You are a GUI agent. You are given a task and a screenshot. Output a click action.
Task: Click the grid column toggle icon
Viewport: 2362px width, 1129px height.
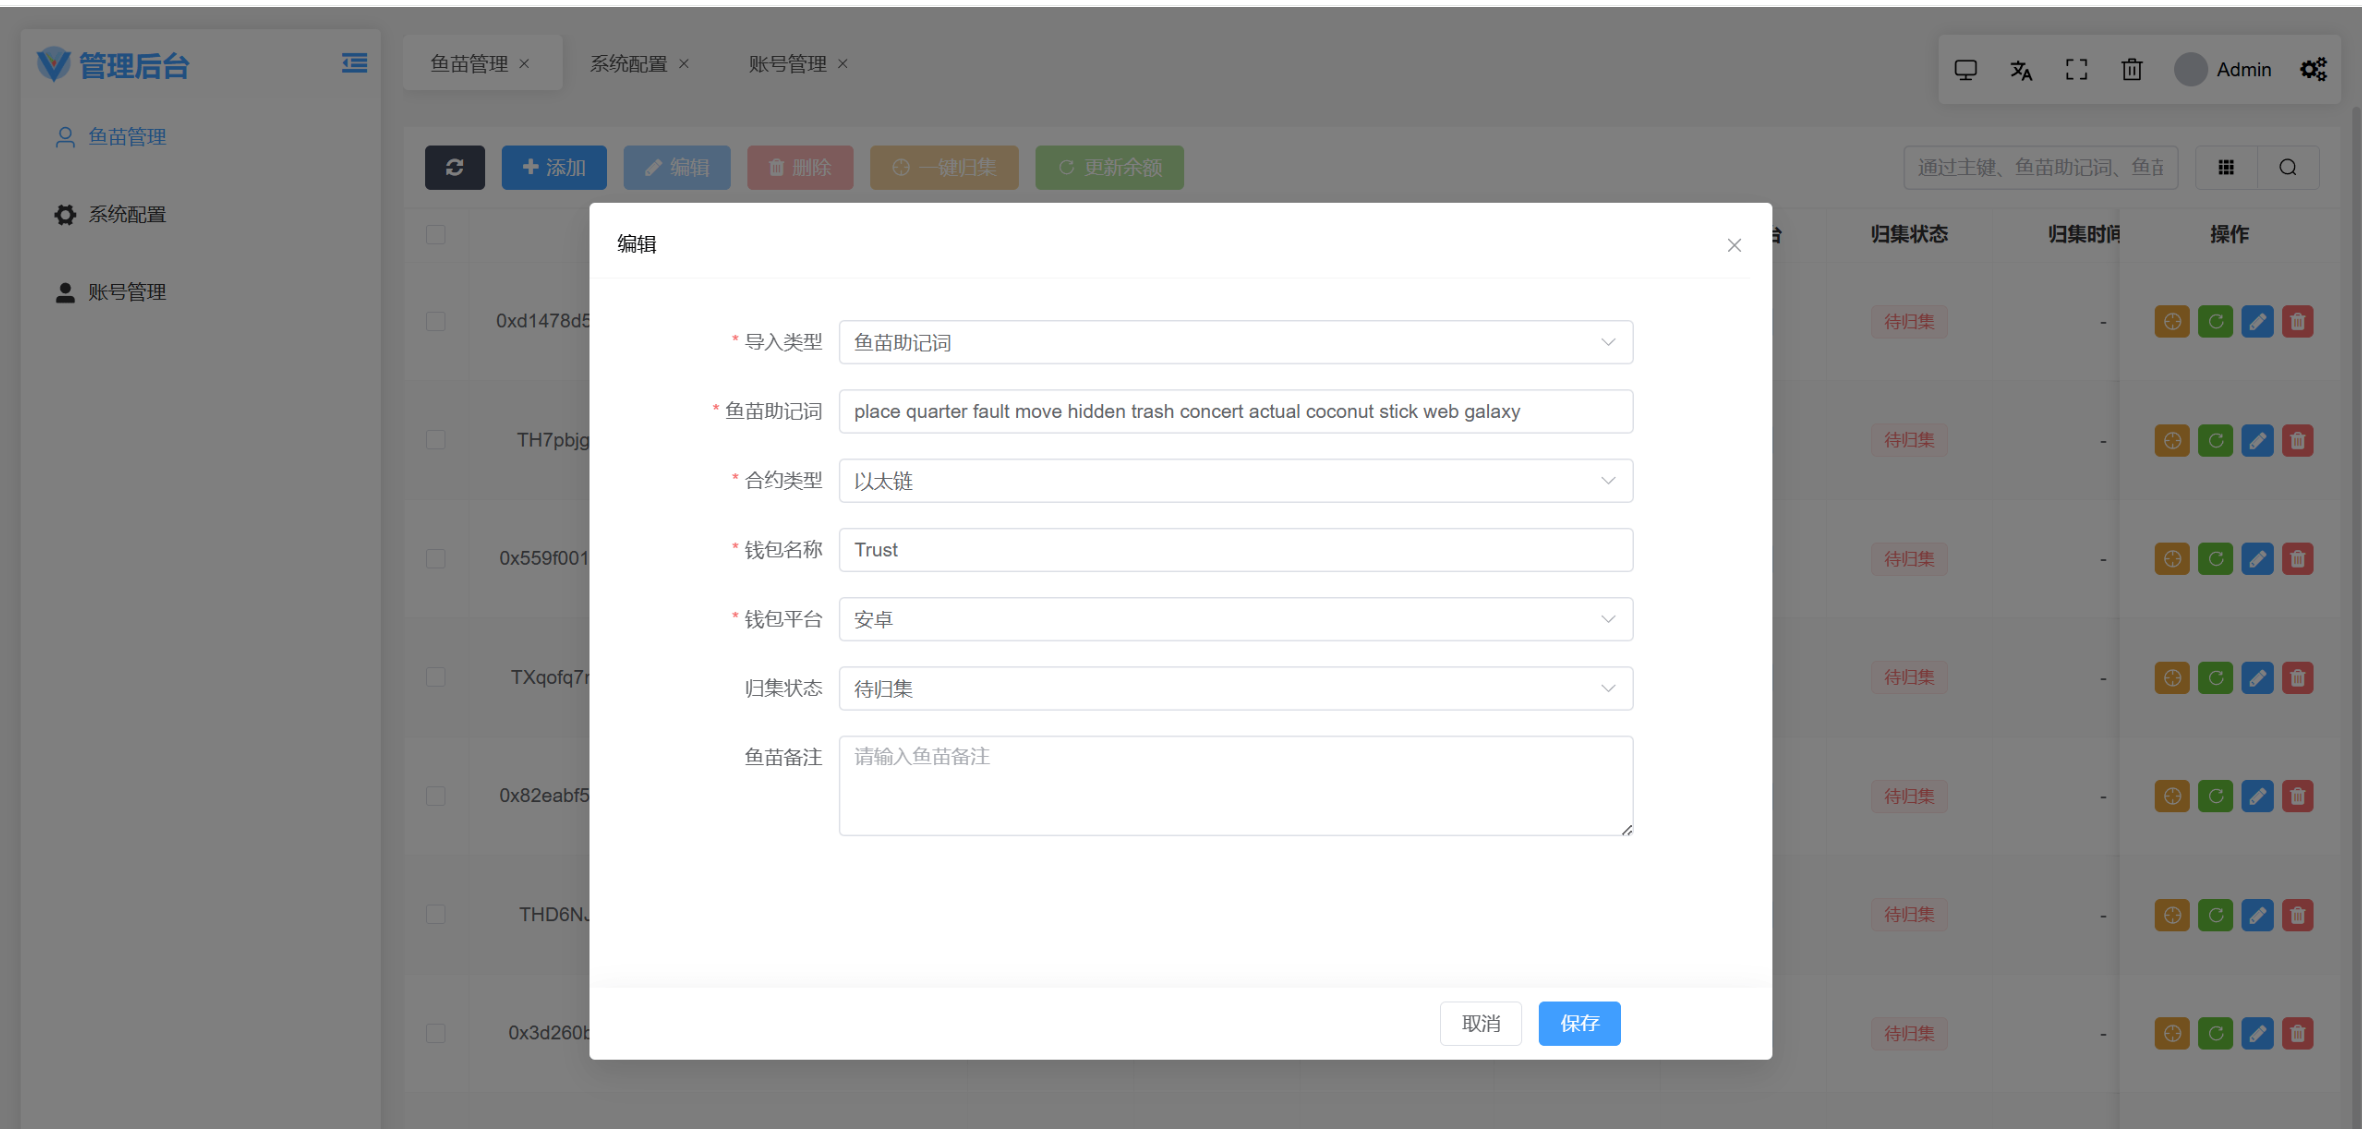[x=2226, y=167]
